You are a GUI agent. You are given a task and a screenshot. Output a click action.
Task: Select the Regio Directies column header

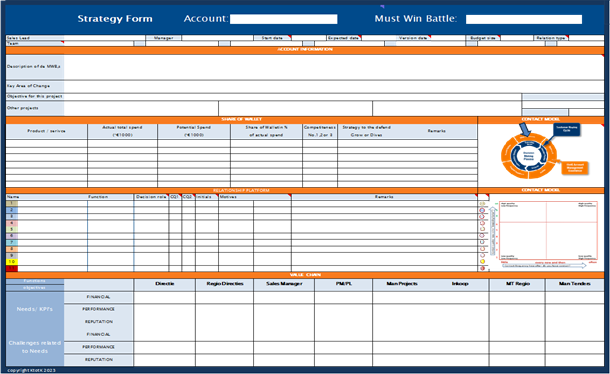(x=224, y=284)
